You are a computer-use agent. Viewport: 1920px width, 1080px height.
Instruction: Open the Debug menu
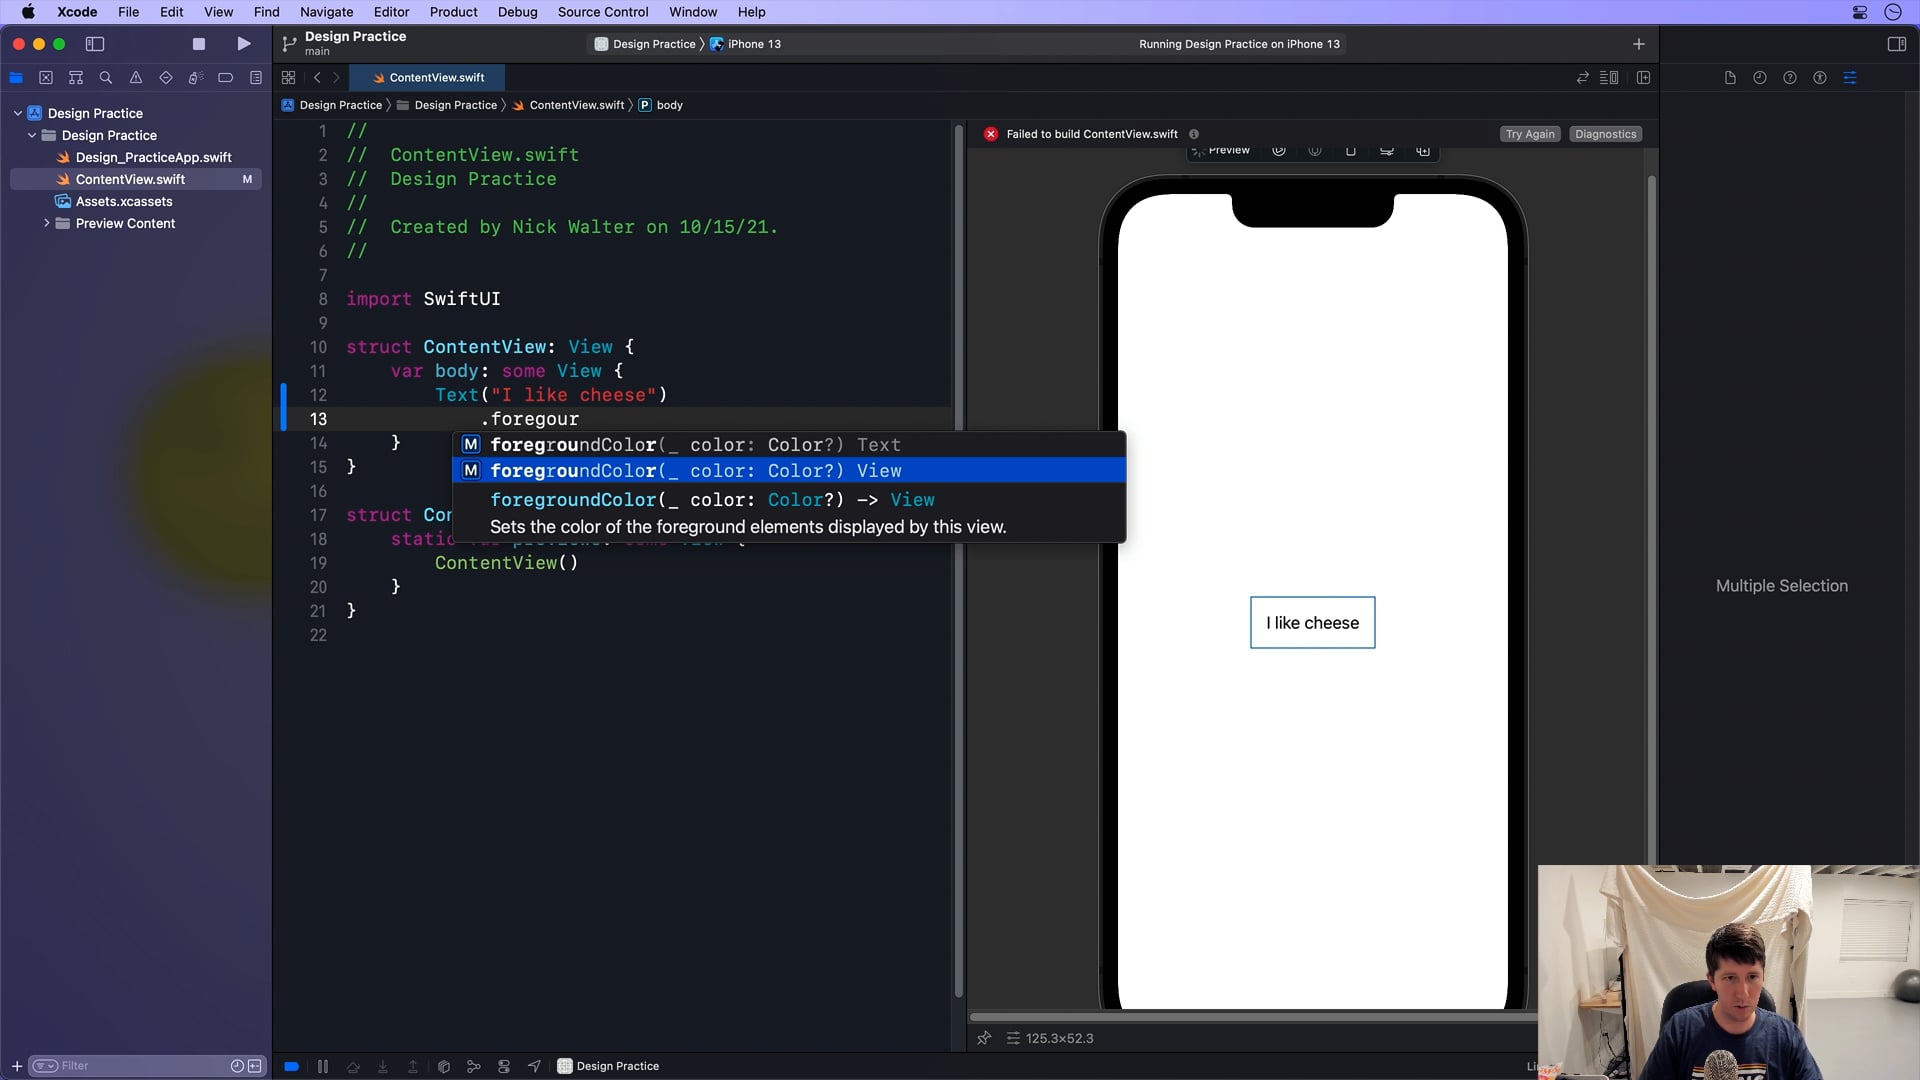pos(517,12)
